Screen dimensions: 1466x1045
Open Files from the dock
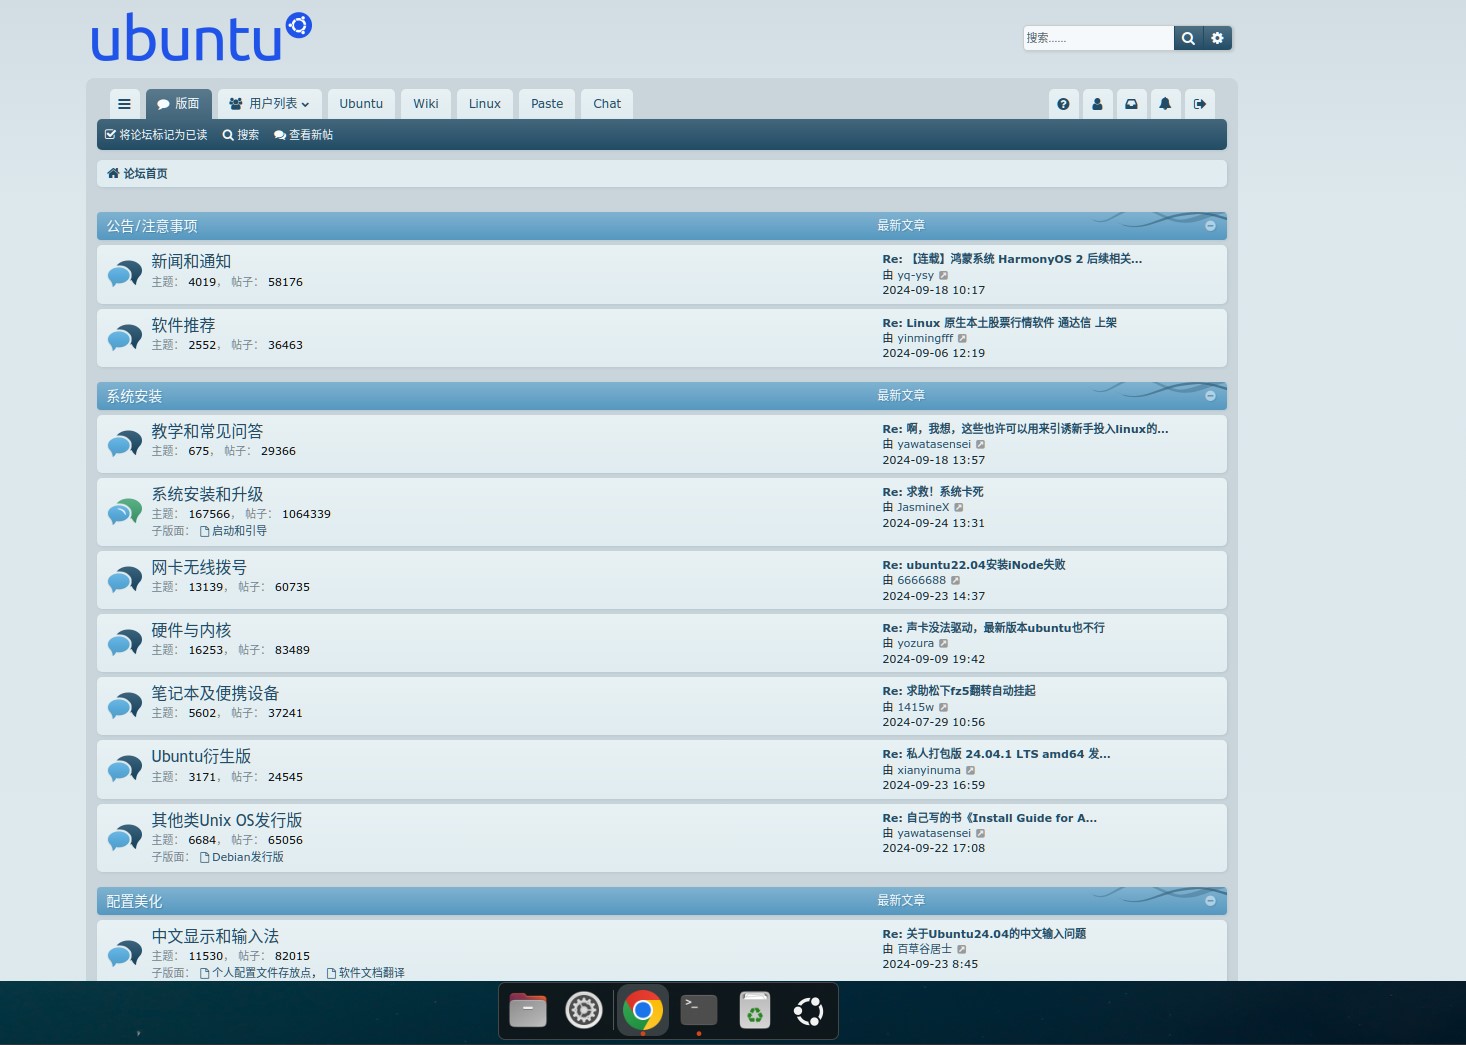(x=528, y=1011)
